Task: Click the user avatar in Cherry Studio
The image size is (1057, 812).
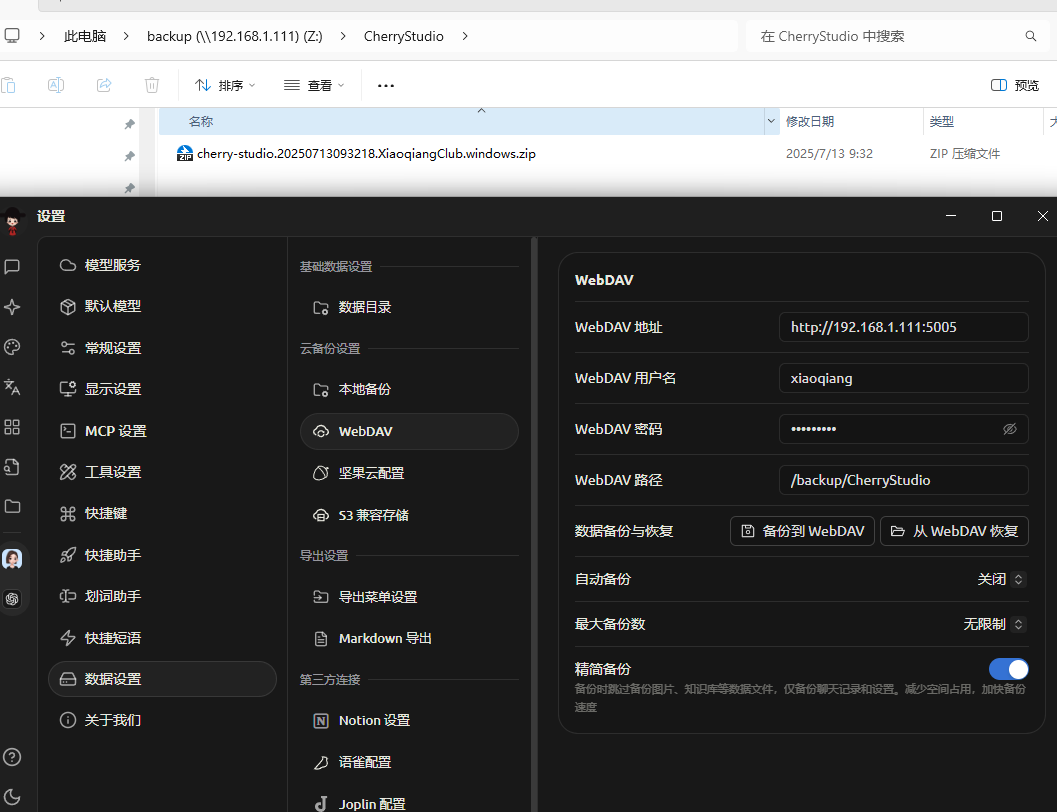Action: 12,220
